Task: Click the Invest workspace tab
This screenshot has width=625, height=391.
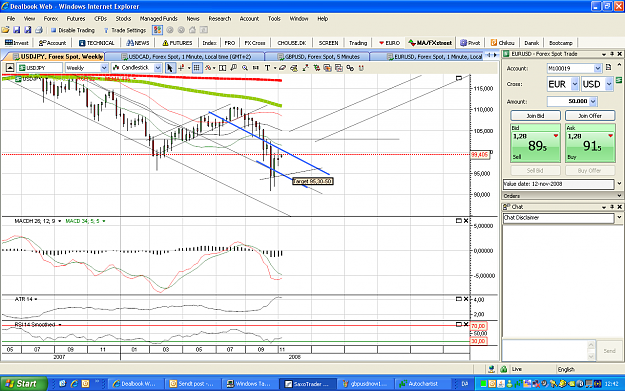Action: [16, 43]
